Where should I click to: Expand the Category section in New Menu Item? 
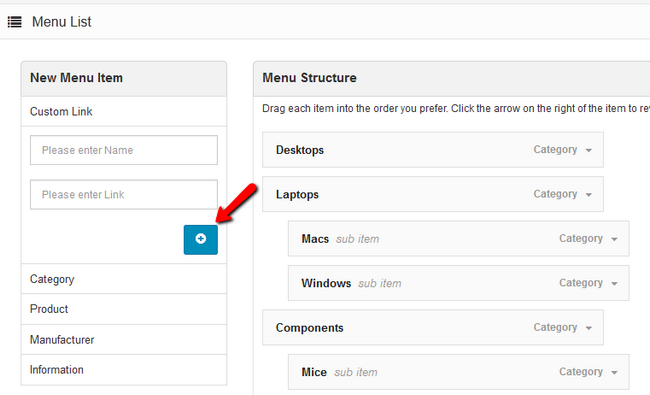(124, 279)
